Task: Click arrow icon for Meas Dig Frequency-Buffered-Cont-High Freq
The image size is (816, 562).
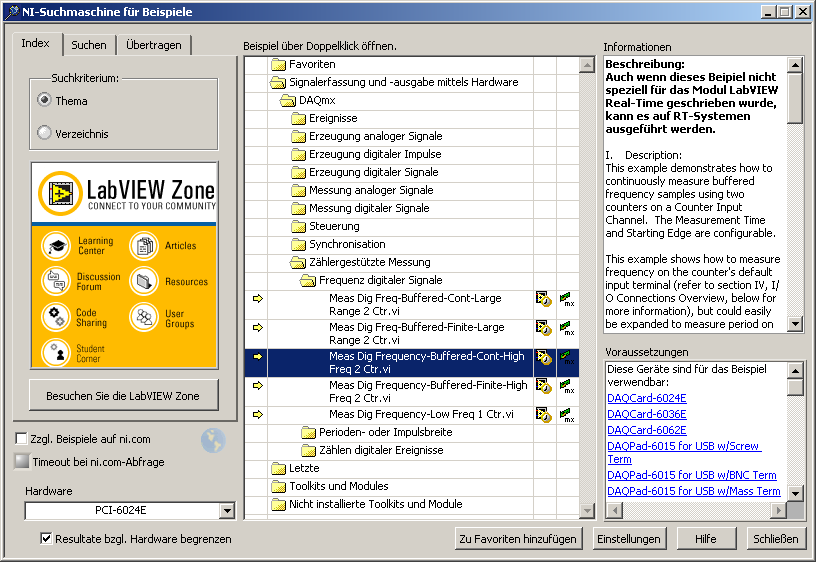Action: coord(258,356)
